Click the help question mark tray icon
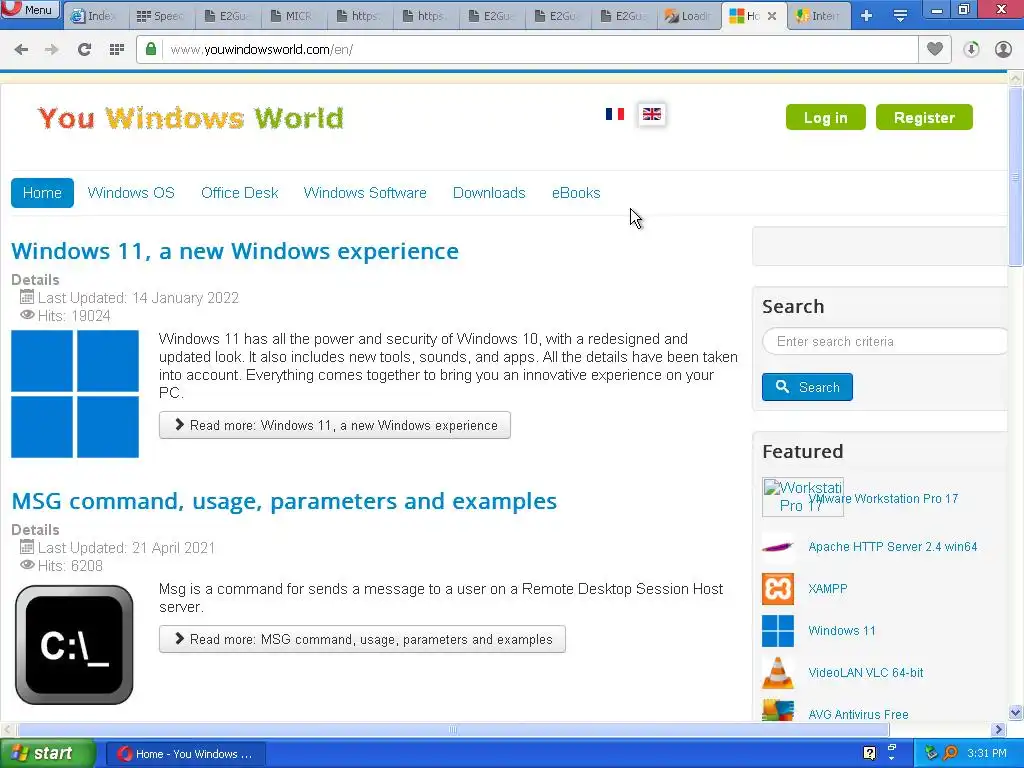Viewport: 1024px width, 768px height. coord(869,754)
